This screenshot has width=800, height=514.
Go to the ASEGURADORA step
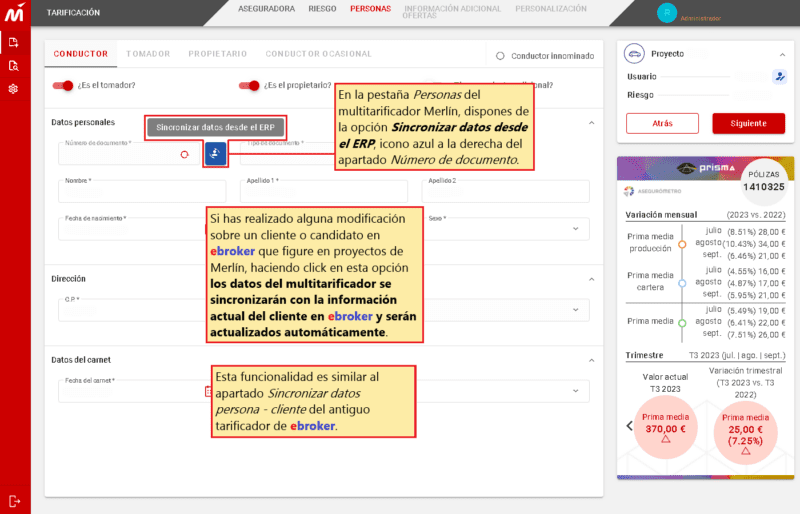(x=266, y=9)
